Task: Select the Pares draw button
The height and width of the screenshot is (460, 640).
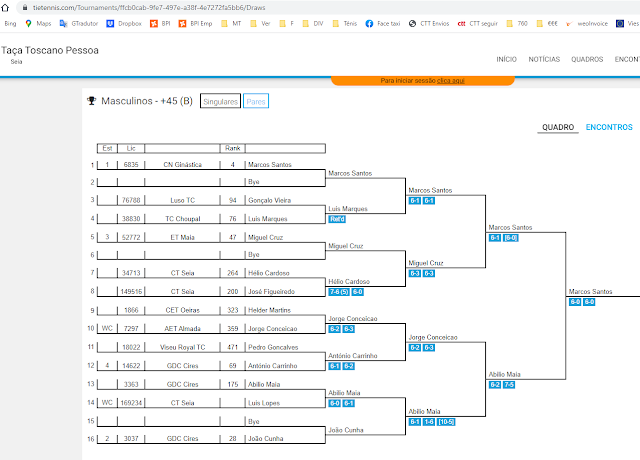Action: pos(256,101)
